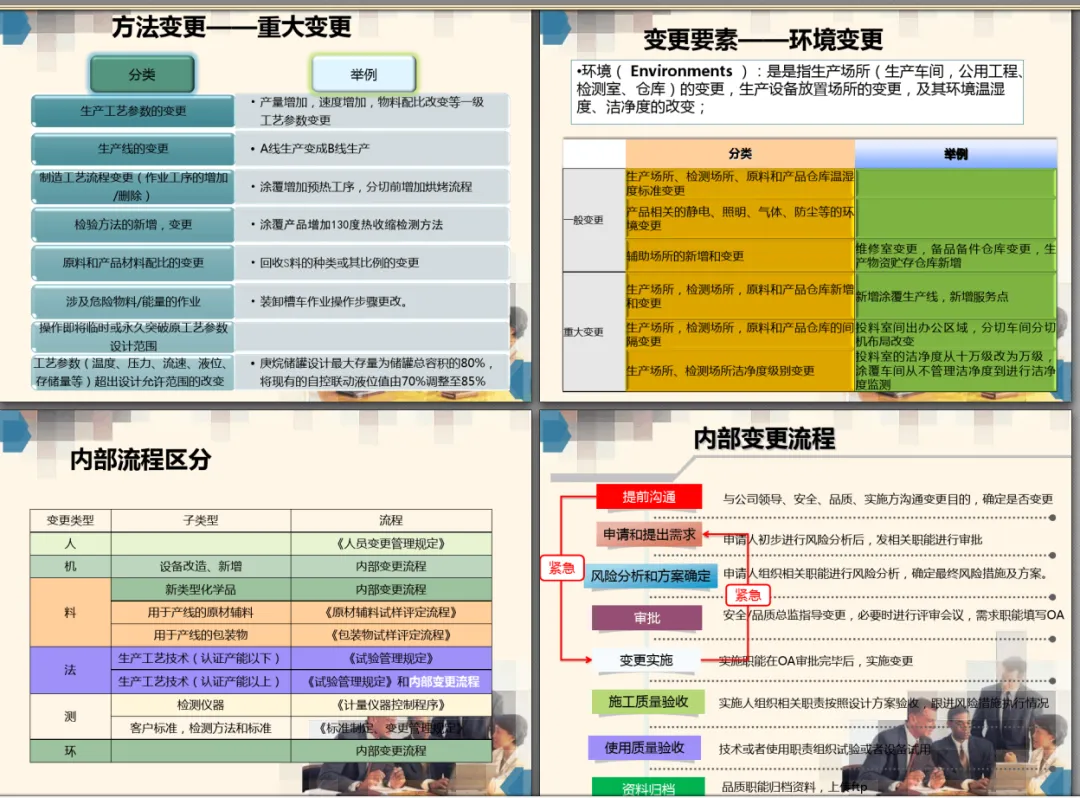Click '用于产线的原材辅料' cell
Image resolution: width=1080 pixels, height=798 pixels.
coord(200,612)
